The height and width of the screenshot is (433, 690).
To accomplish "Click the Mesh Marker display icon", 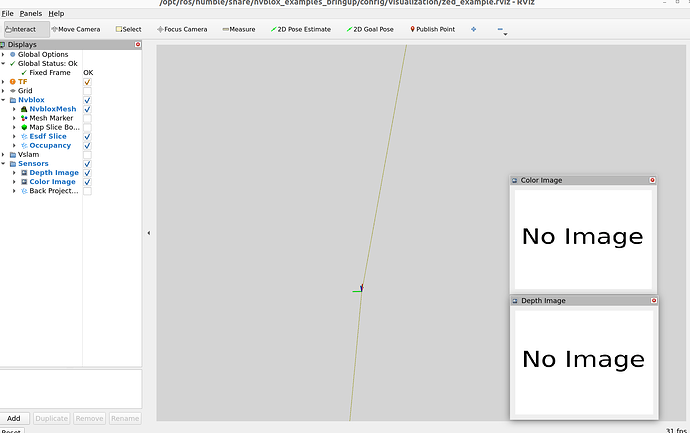I will pos(24,118).
